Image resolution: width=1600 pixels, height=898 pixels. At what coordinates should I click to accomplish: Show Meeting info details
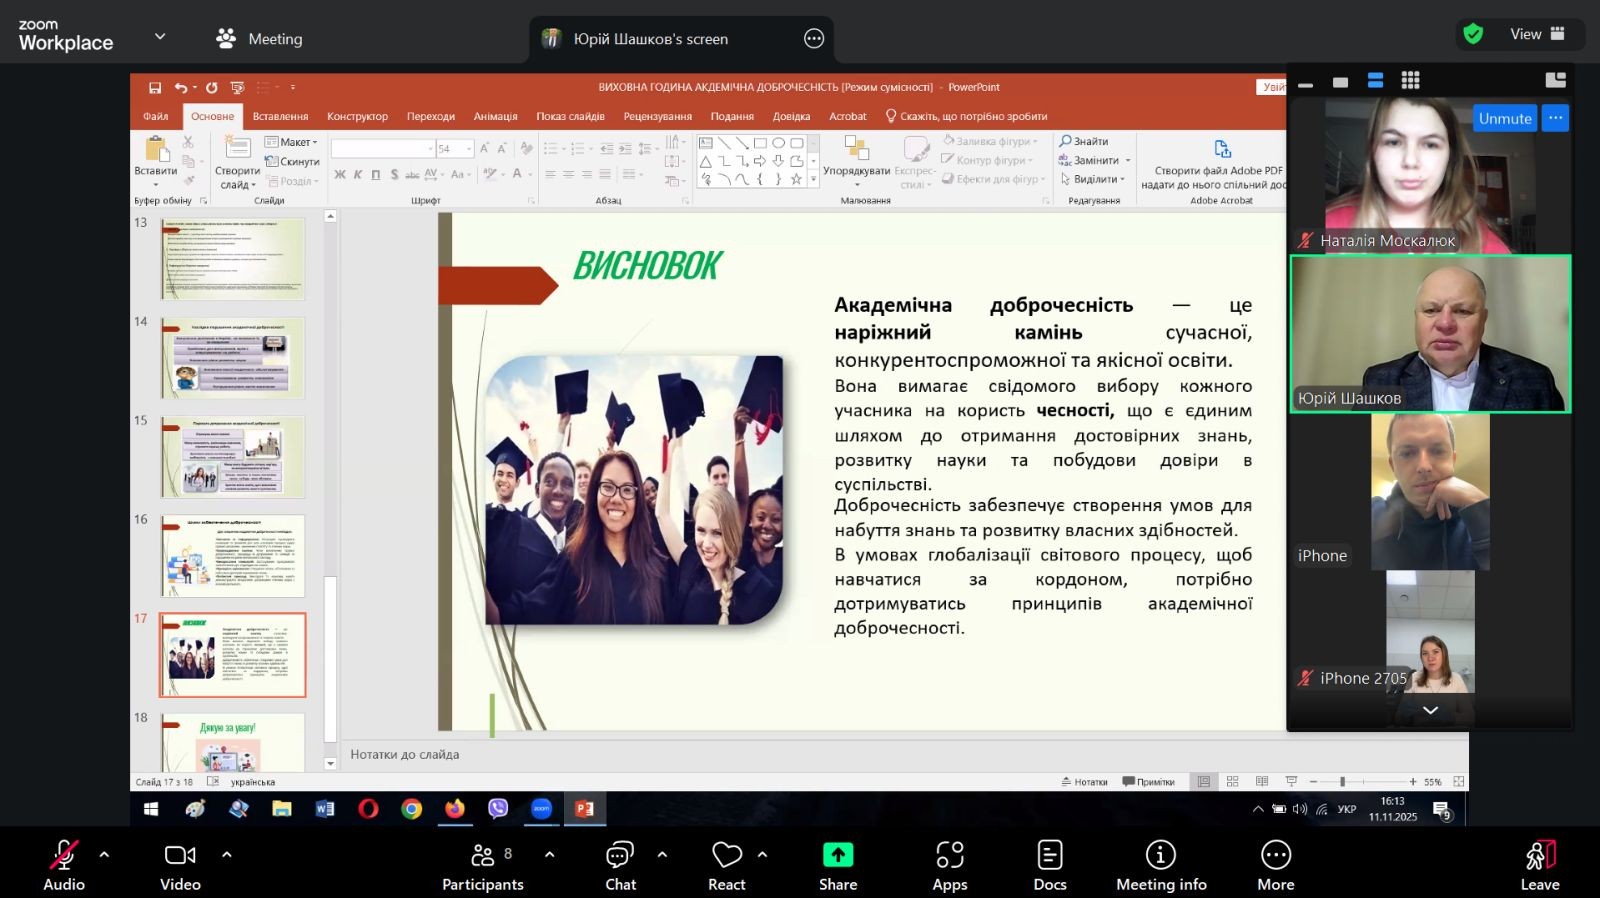point(1161,865)
